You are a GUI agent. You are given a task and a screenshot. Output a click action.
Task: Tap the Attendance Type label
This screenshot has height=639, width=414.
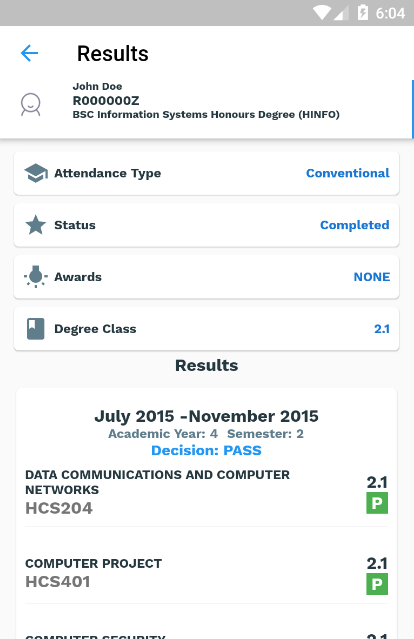[x=108, y=174]
